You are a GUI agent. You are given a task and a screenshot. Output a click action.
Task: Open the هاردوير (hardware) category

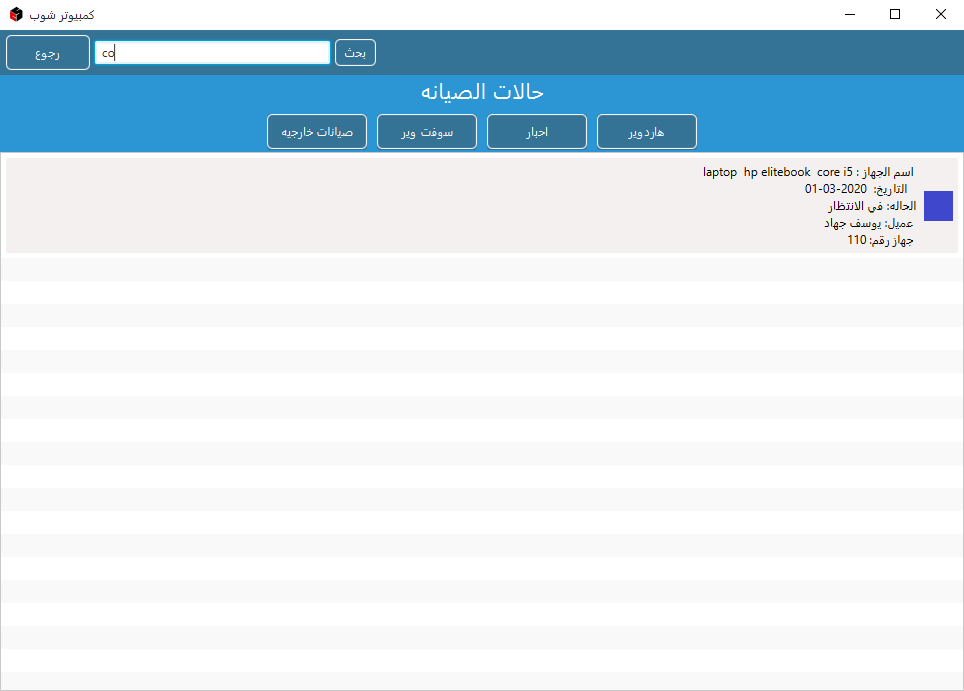pos(646,132)
